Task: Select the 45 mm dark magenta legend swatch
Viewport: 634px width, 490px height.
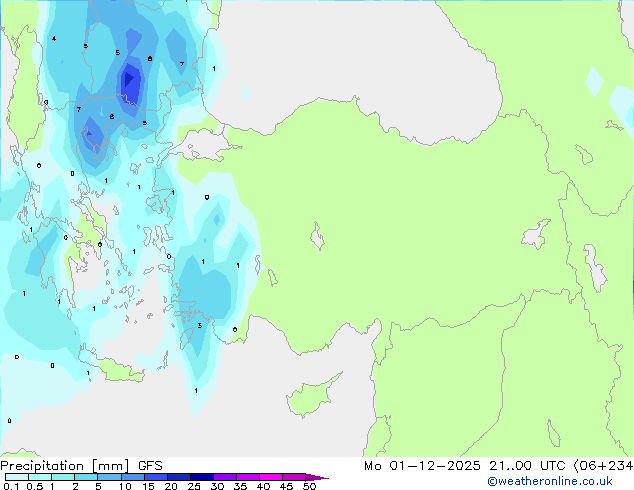Action: 294,477
